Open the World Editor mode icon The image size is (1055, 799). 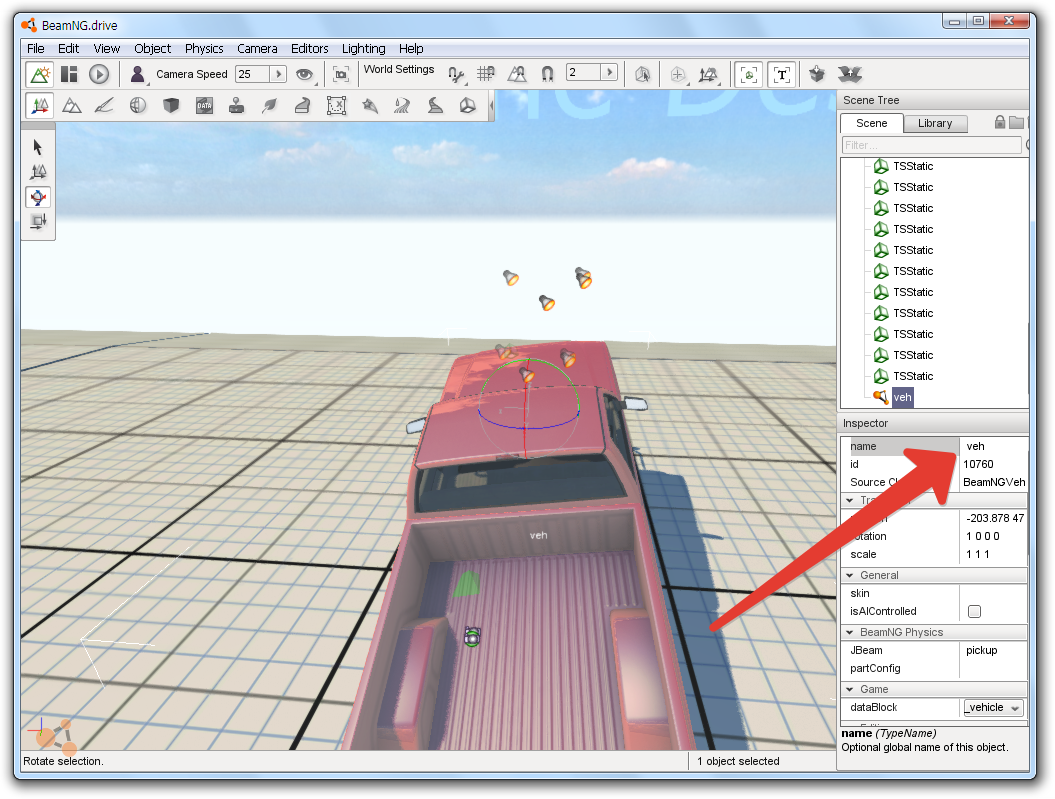[x=40, y=74]
